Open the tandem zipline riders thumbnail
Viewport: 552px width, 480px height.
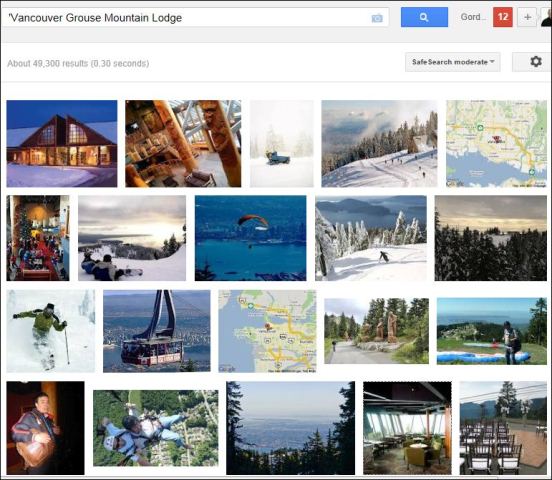(x=156, y=428)
